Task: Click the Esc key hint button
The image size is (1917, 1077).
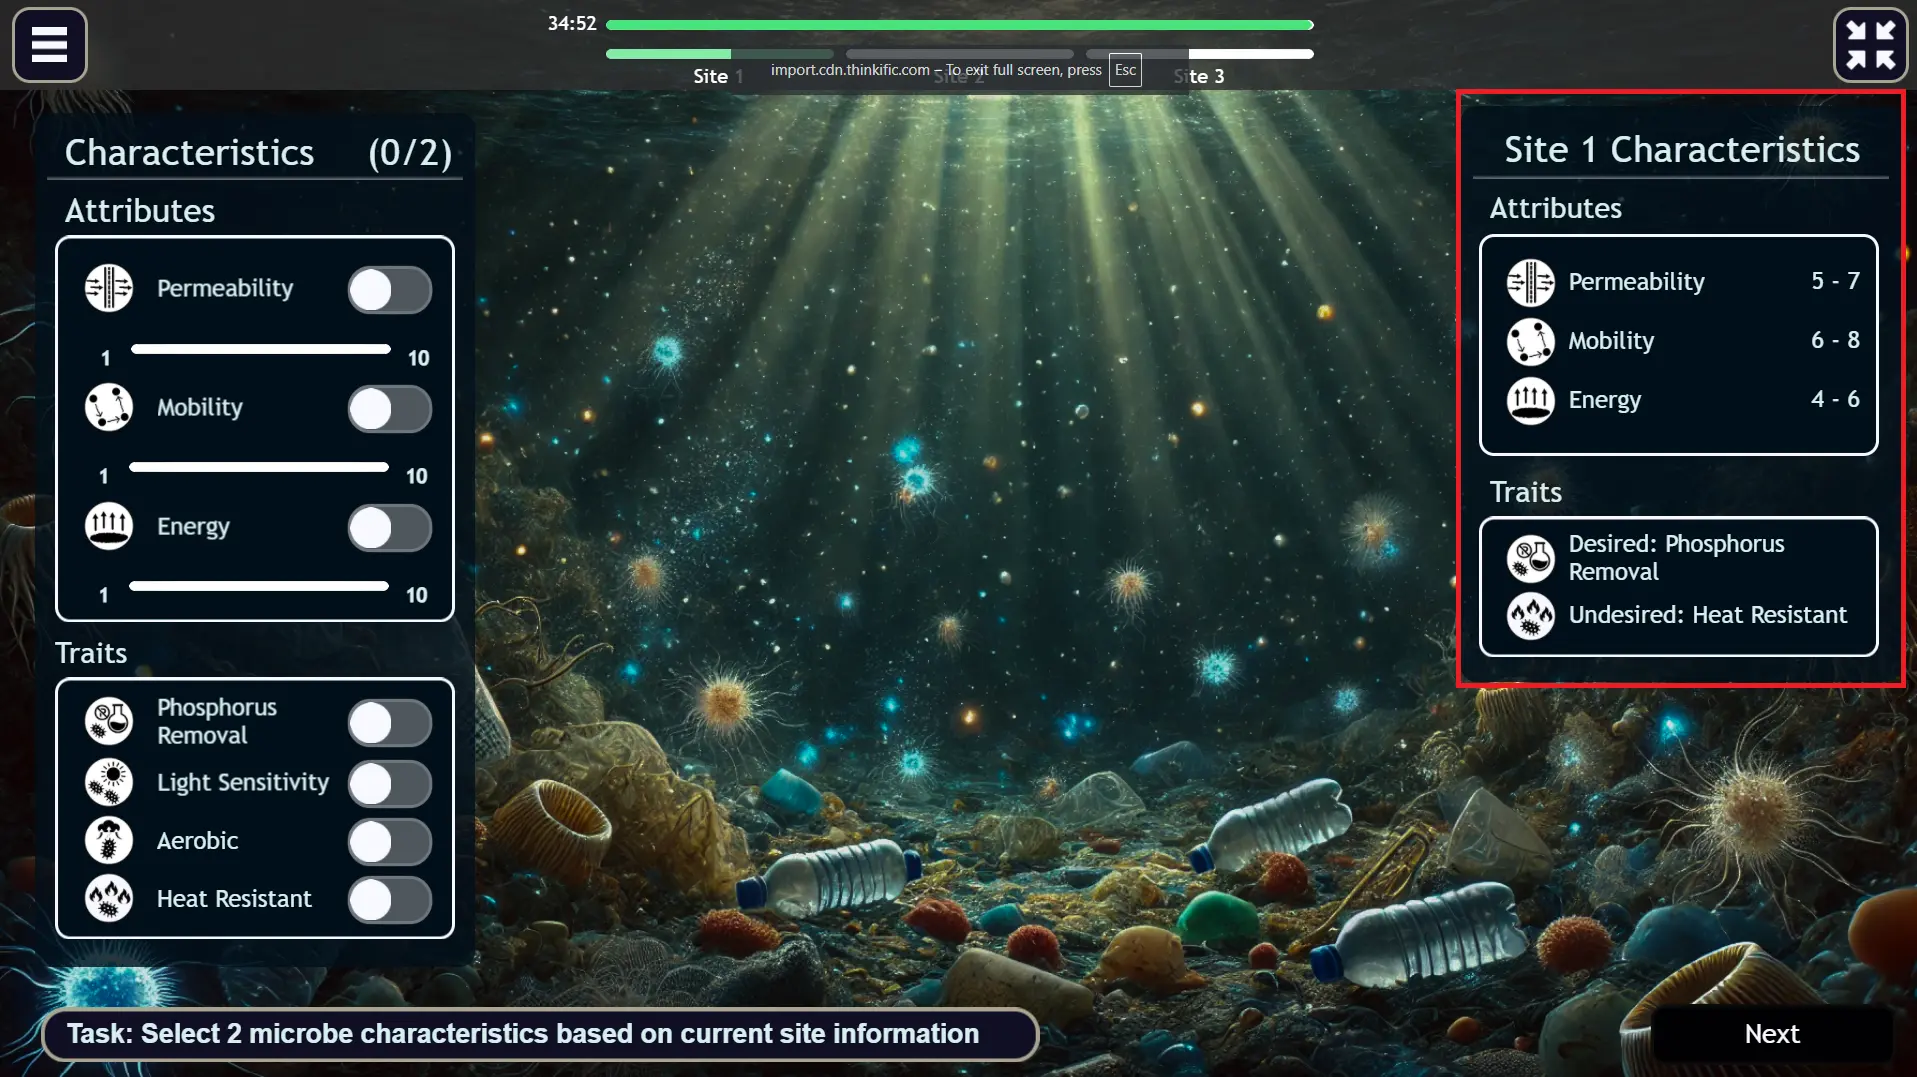Action: 1125,70
